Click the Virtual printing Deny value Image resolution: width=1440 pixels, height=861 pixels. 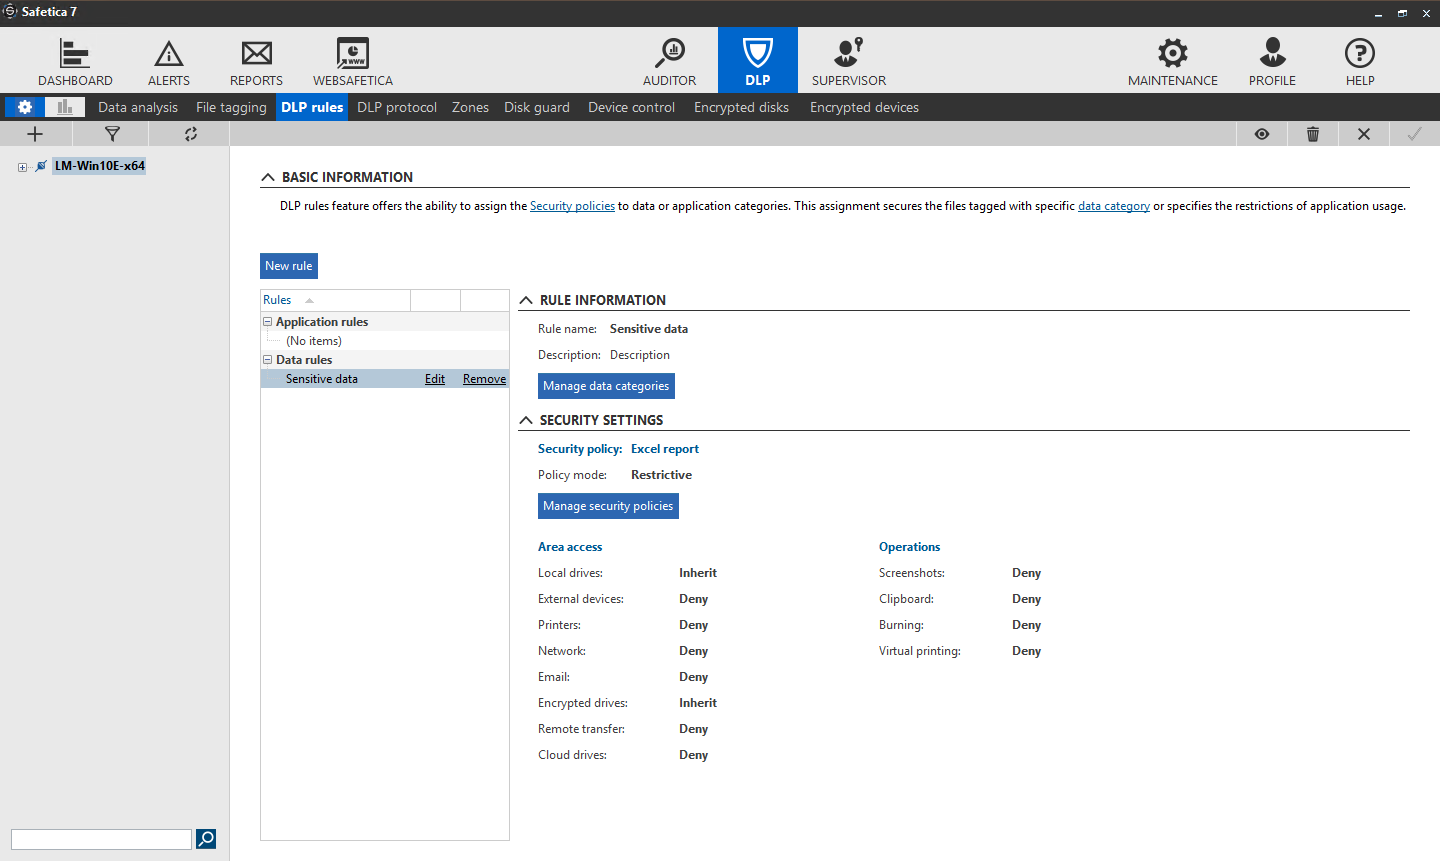point(1026,651)
